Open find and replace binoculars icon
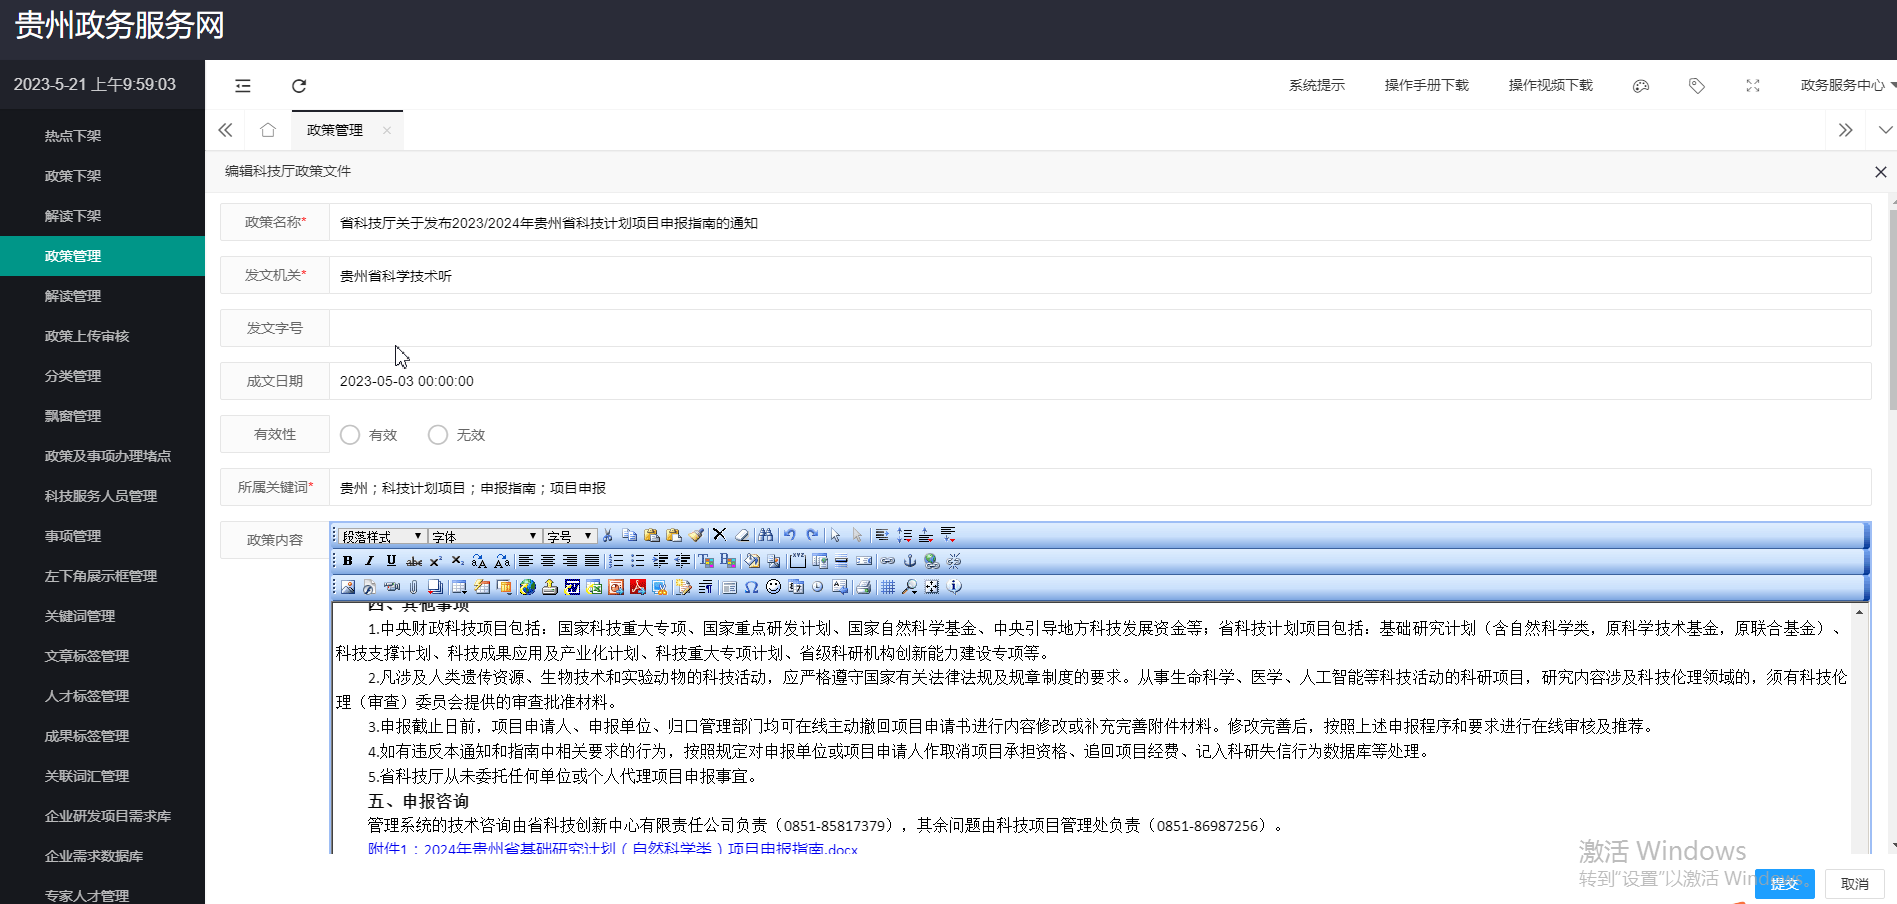Screen dimensions: 1897x904 tap(766, 535)
